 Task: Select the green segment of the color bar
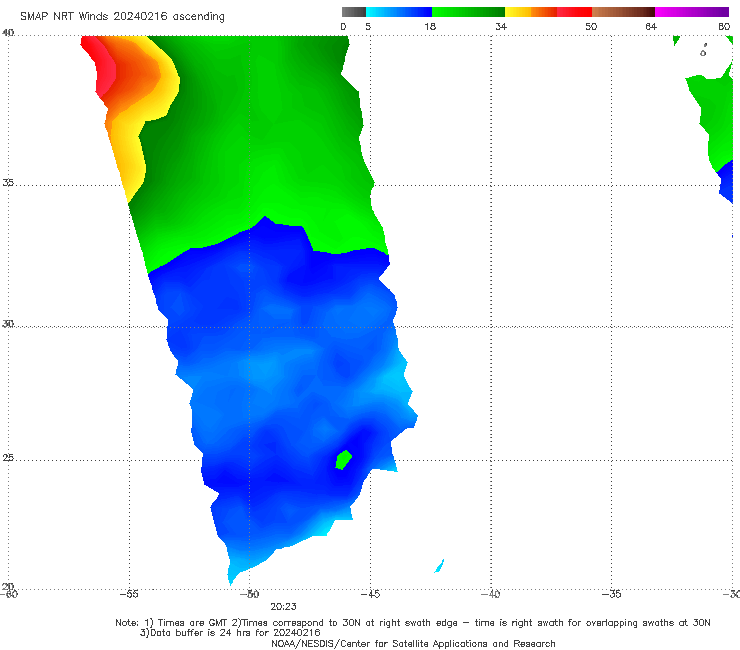[x=468, y=12]
